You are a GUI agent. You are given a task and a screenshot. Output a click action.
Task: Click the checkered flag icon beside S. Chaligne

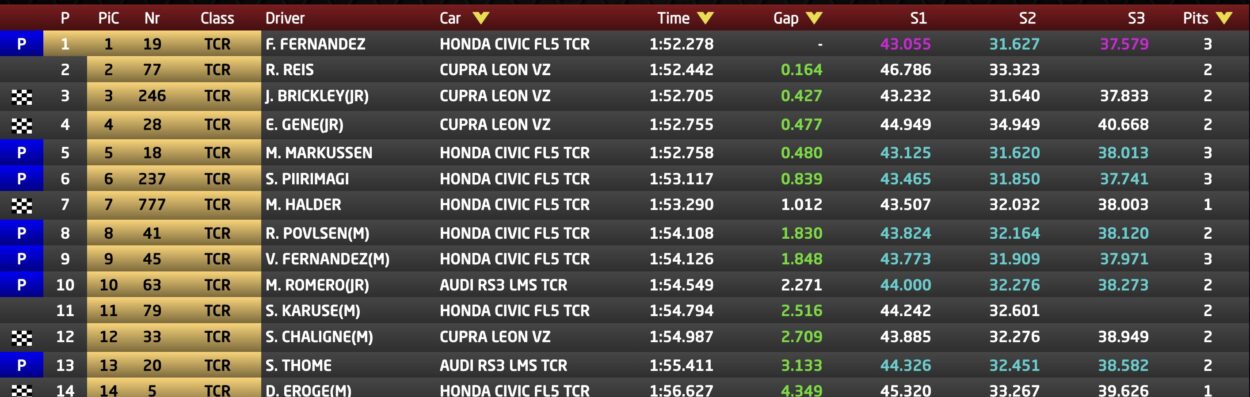(21, 338)
